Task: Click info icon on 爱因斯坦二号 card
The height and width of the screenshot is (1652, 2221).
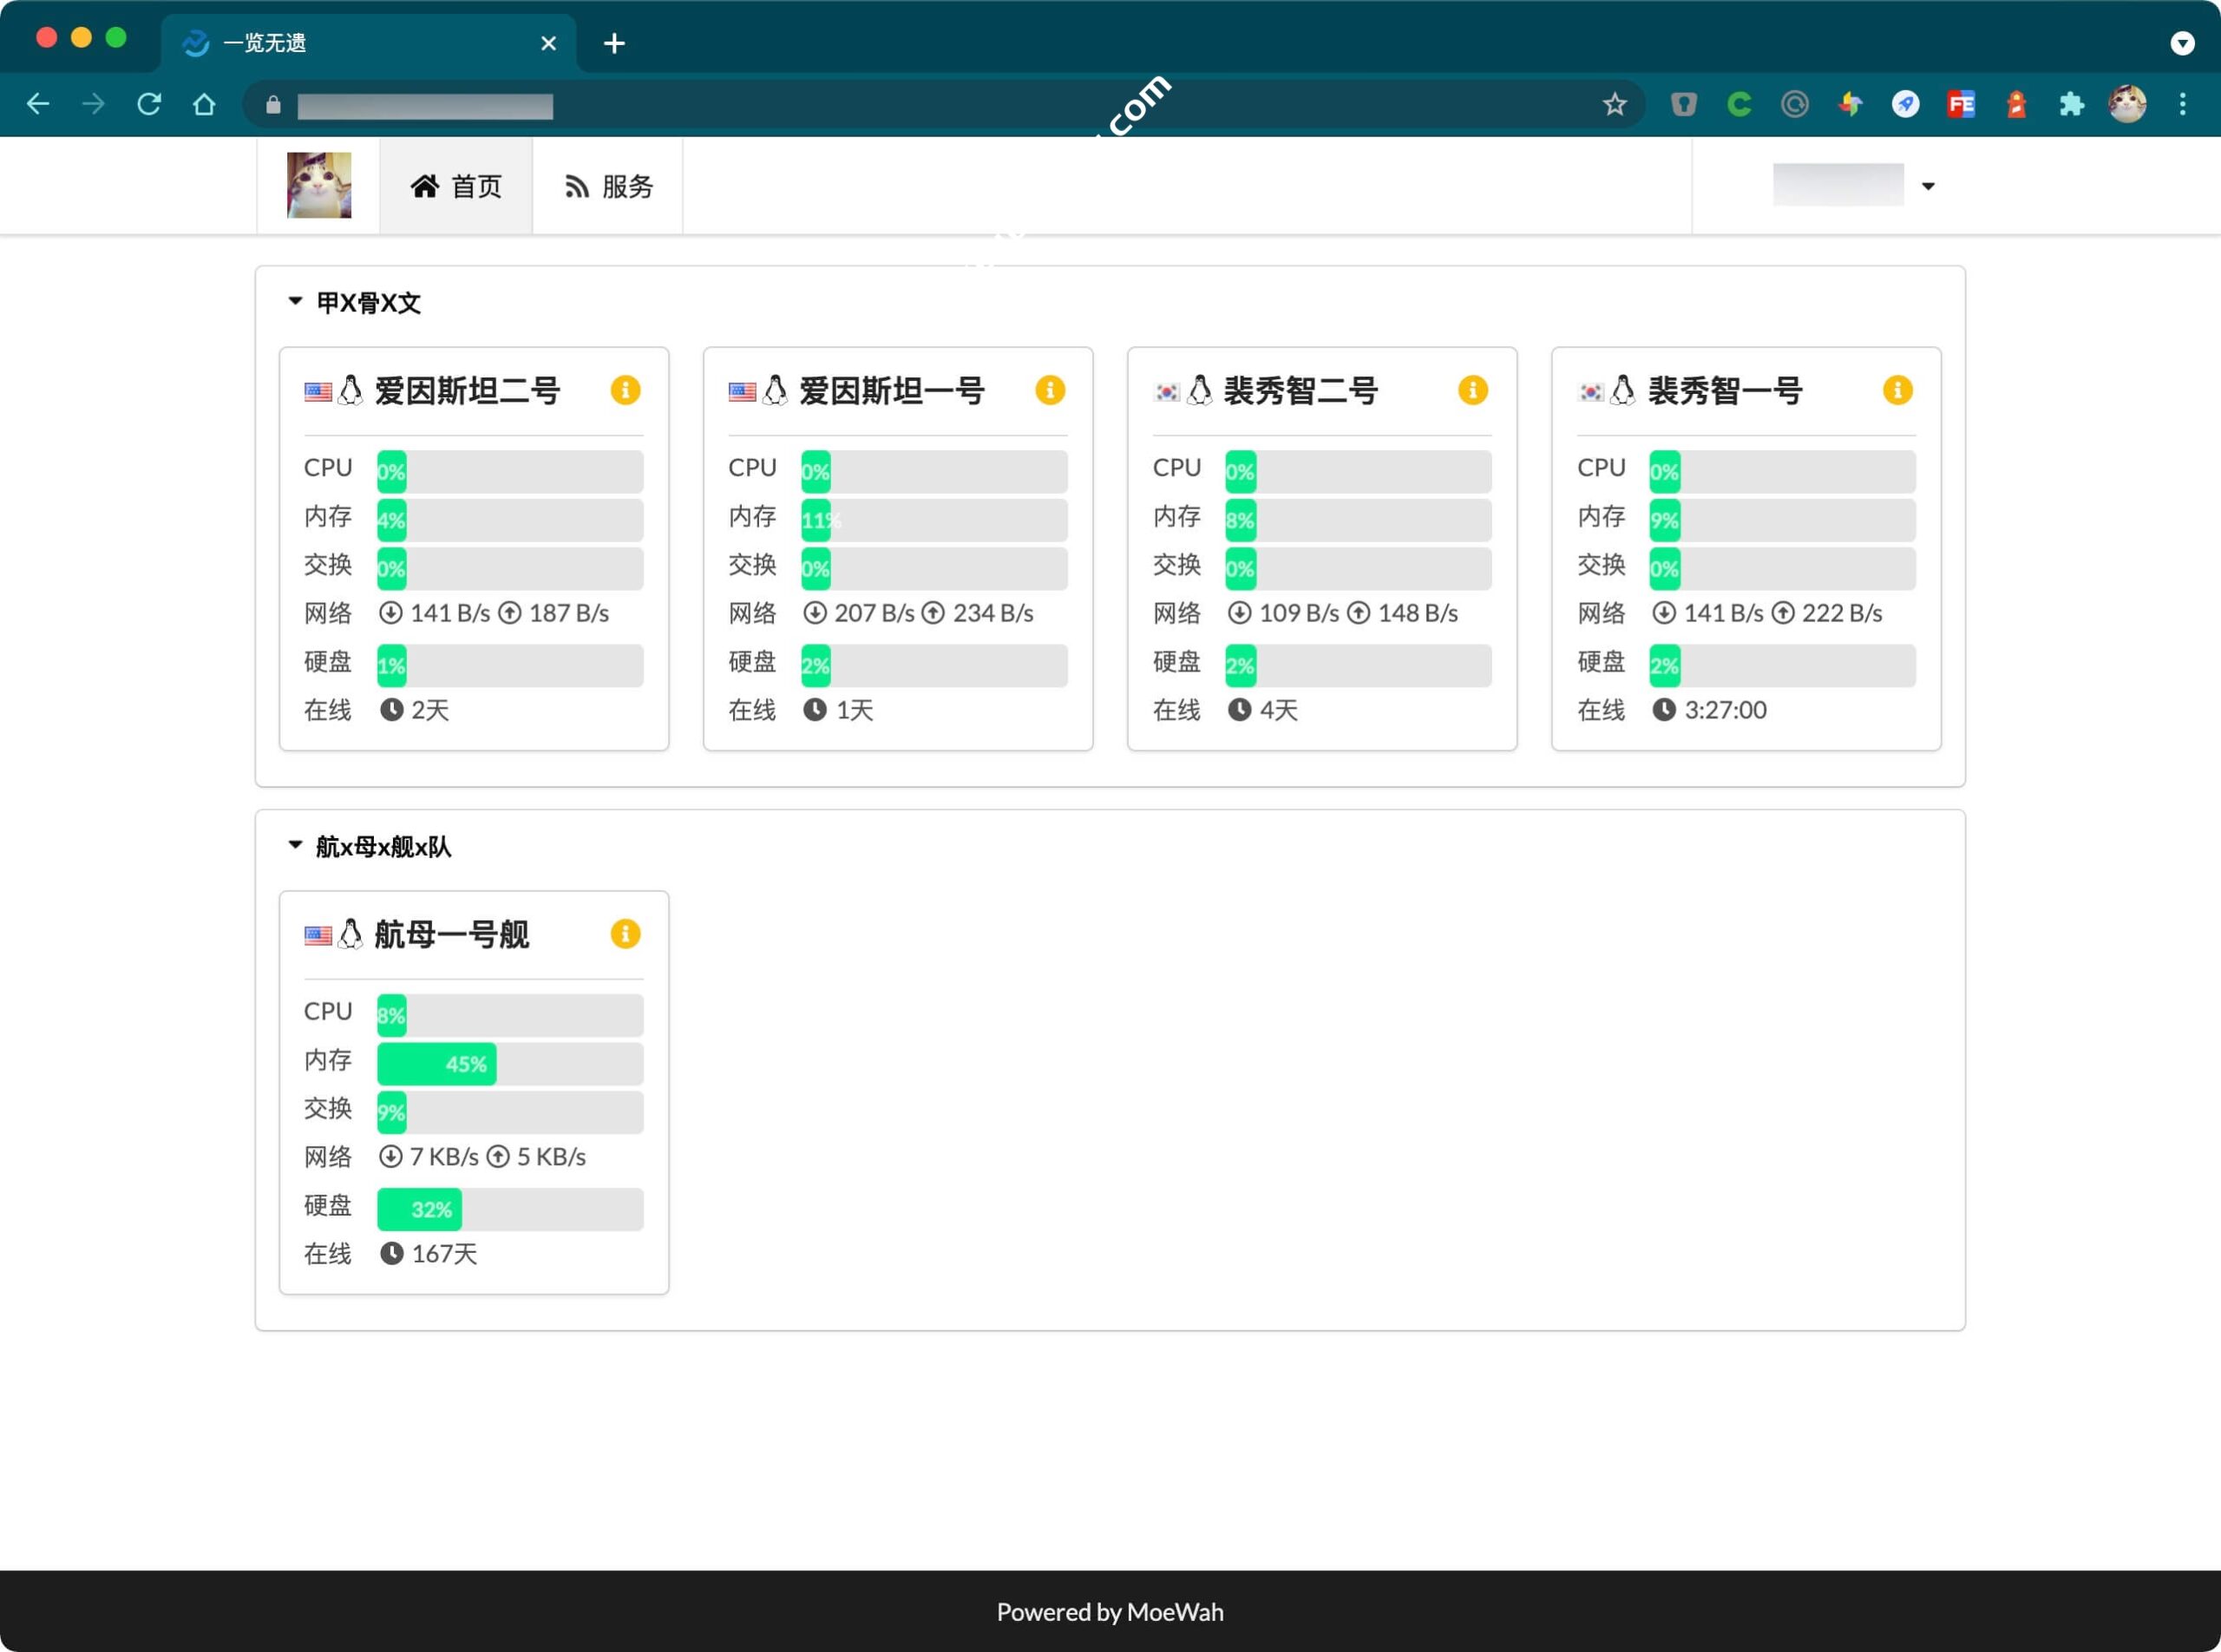Action: pyautogui.click(x=625, y=390)
